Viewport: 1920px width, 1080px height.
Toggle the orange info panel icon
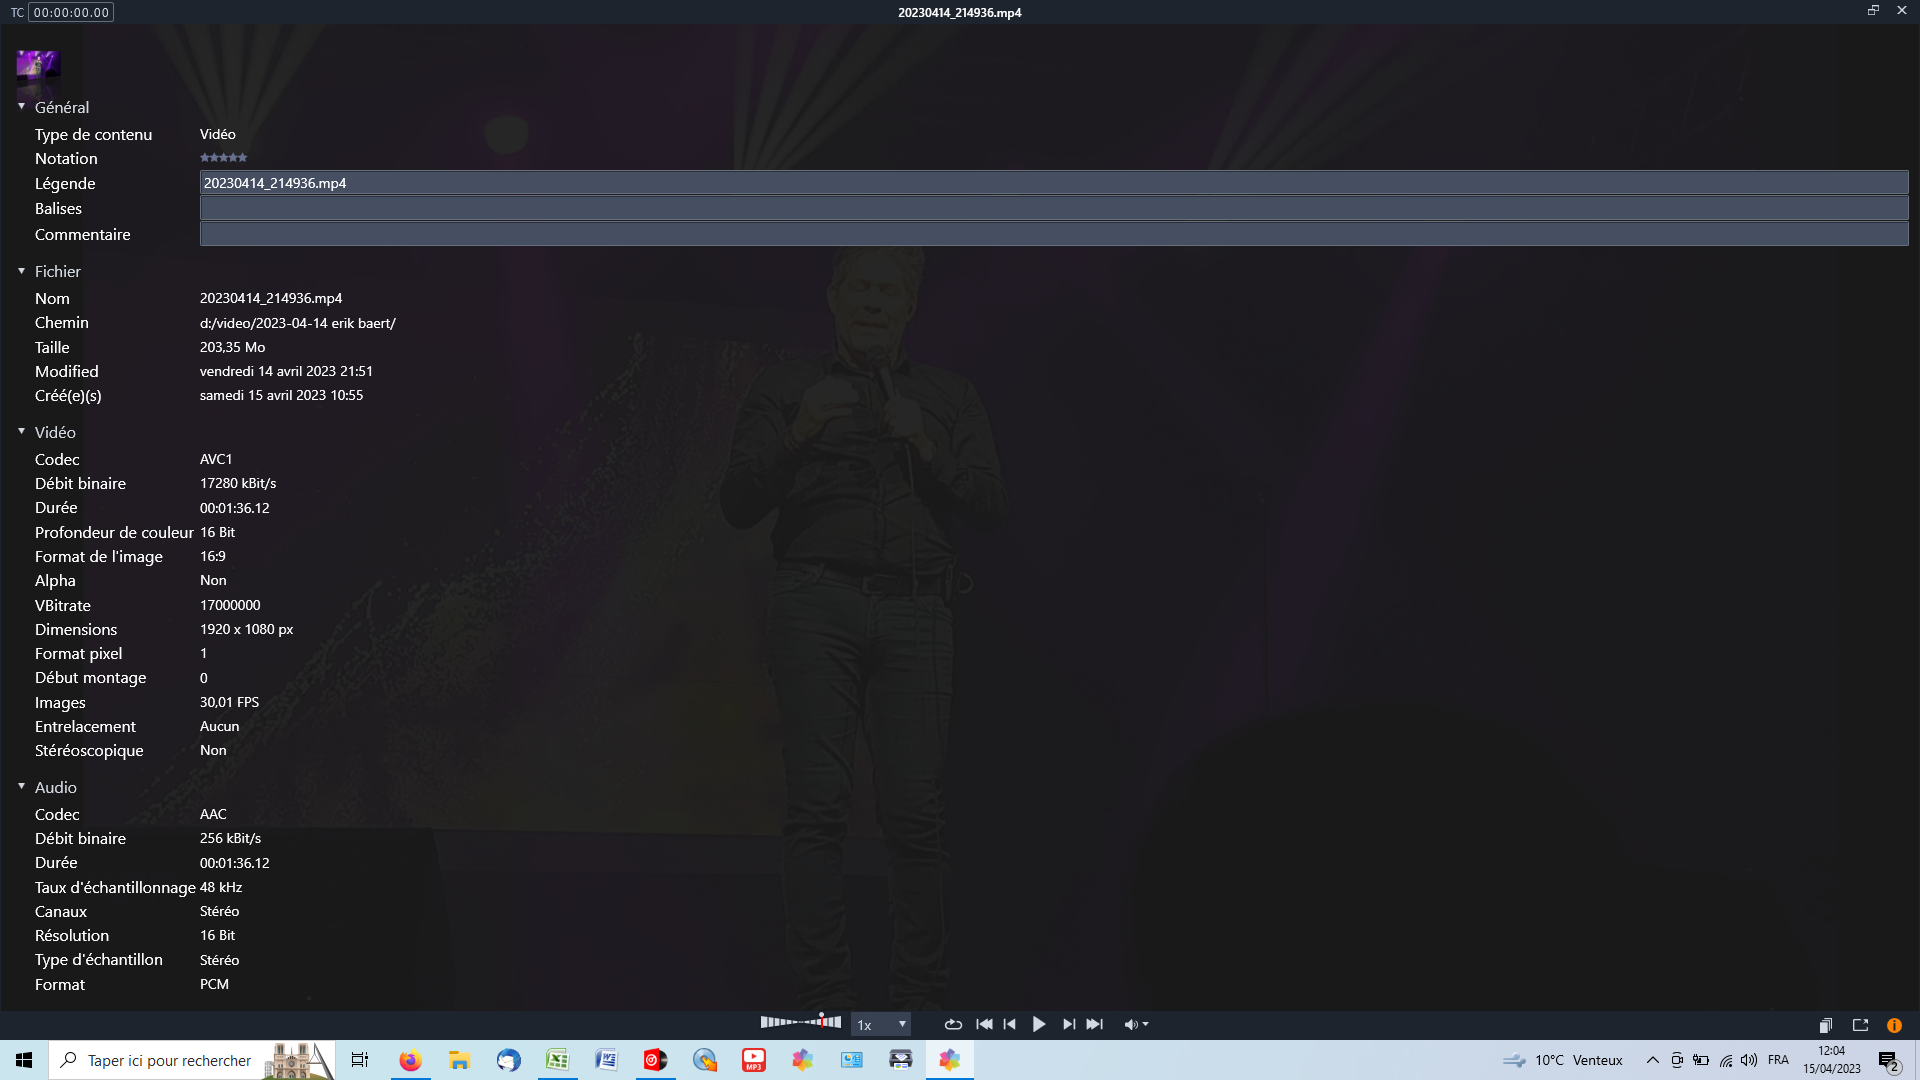(x=1894, y=1025)
